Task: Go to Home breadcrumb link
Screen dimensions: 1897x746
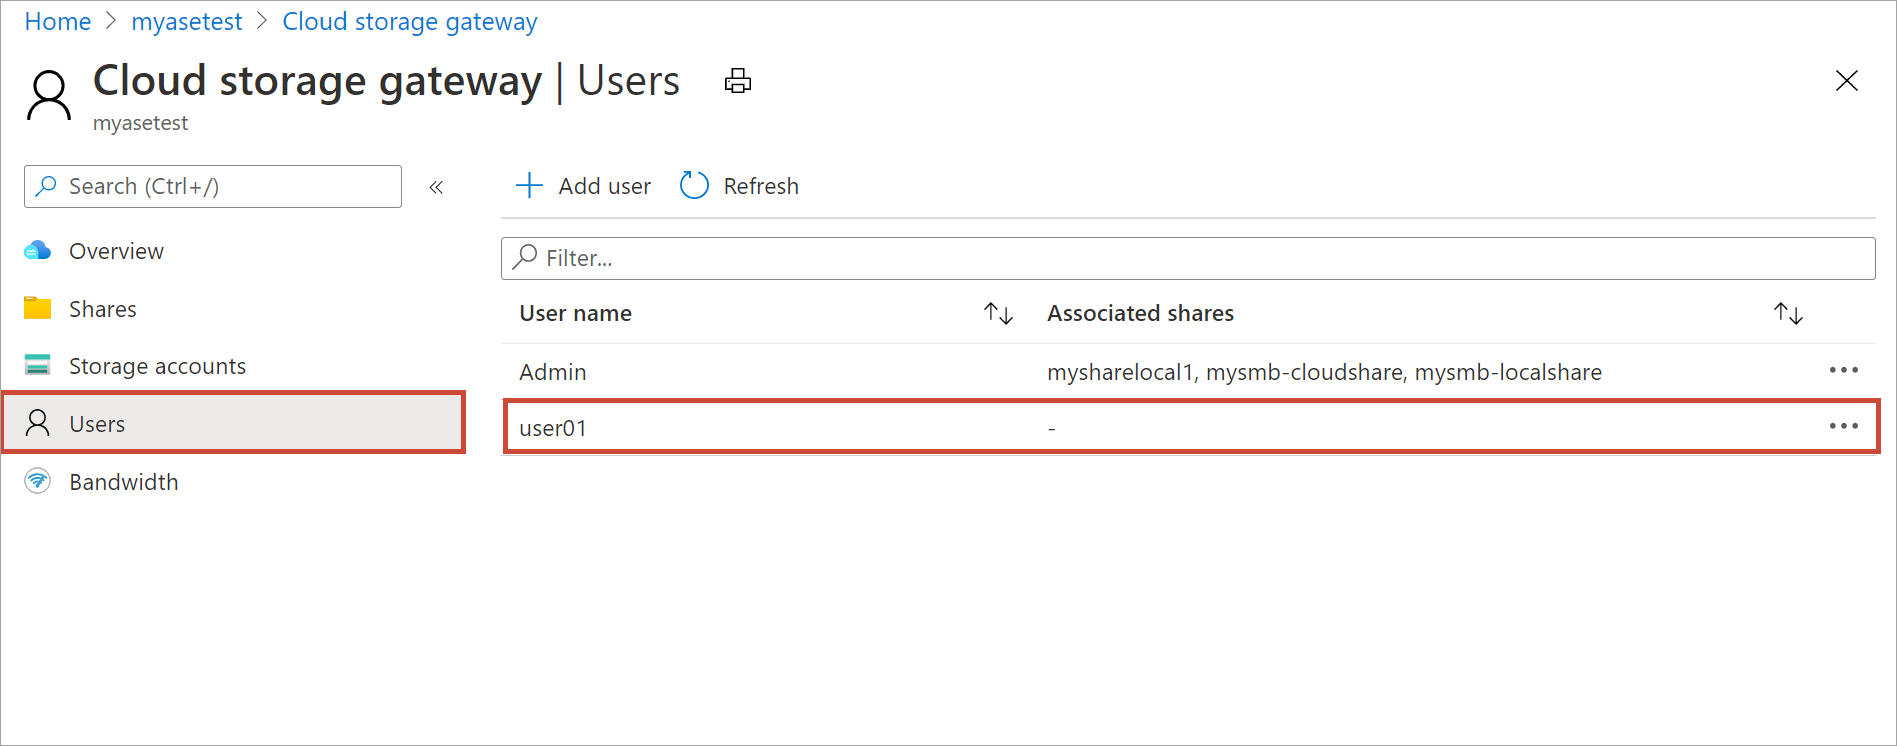Action: [58, 22]
